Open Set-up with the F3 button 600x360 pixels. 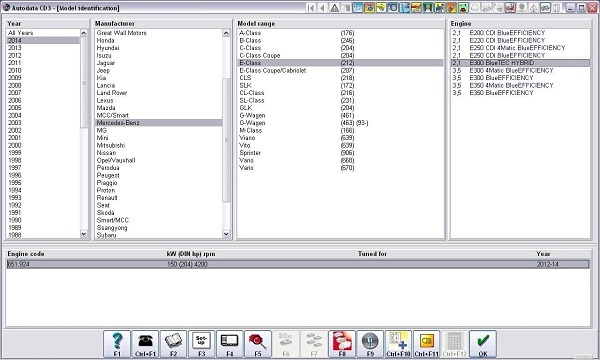click(202, 344)
